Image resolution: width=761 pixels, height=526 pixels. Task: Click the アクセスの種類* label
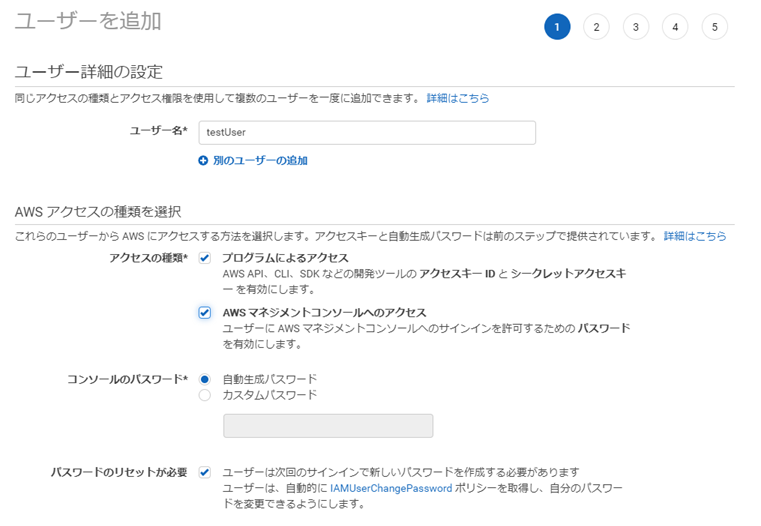149,258
